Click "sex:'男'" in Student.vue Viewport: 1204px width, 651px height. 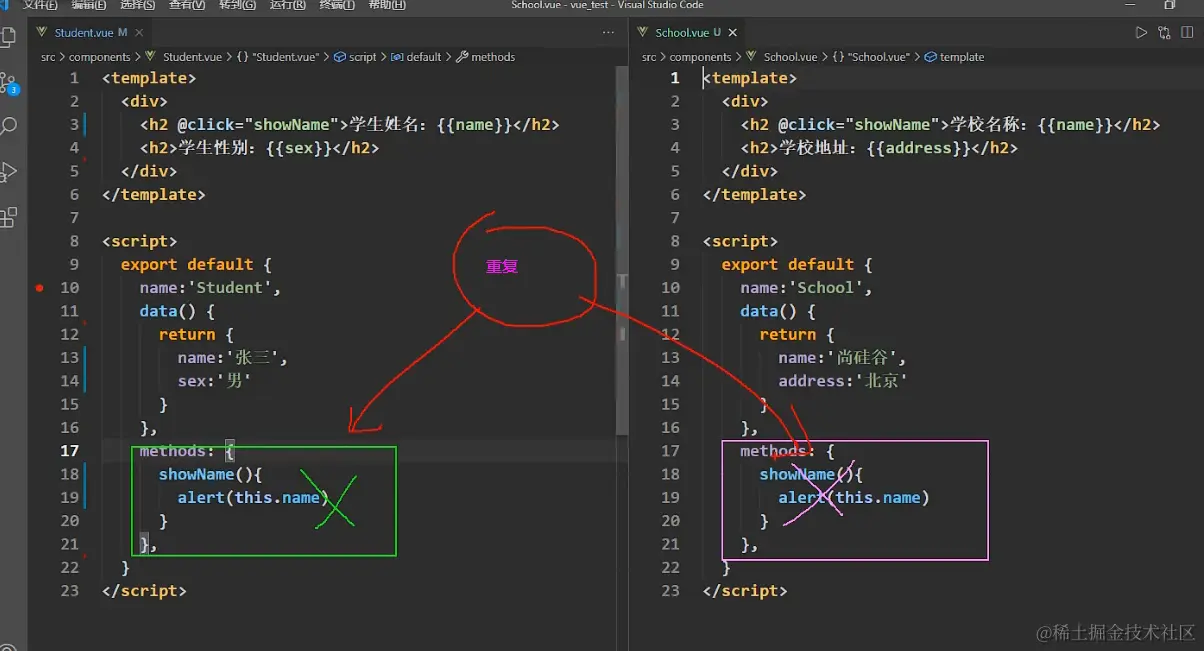click(214, 381)
